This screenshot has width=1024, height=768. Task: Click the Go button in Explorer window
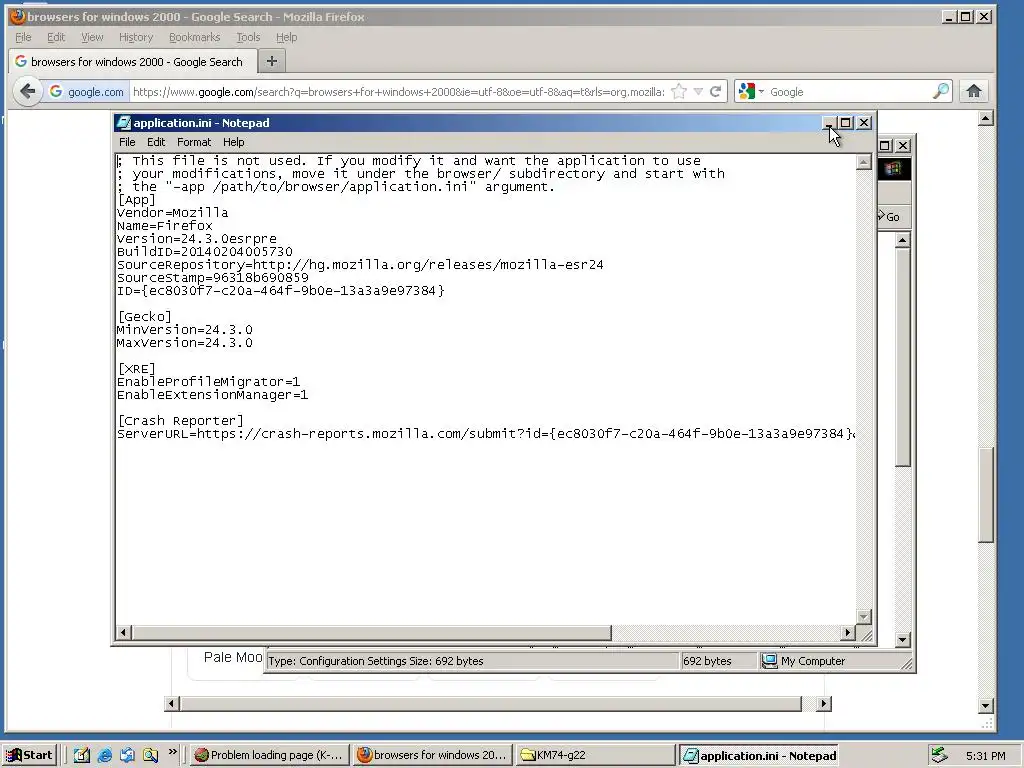889,217
